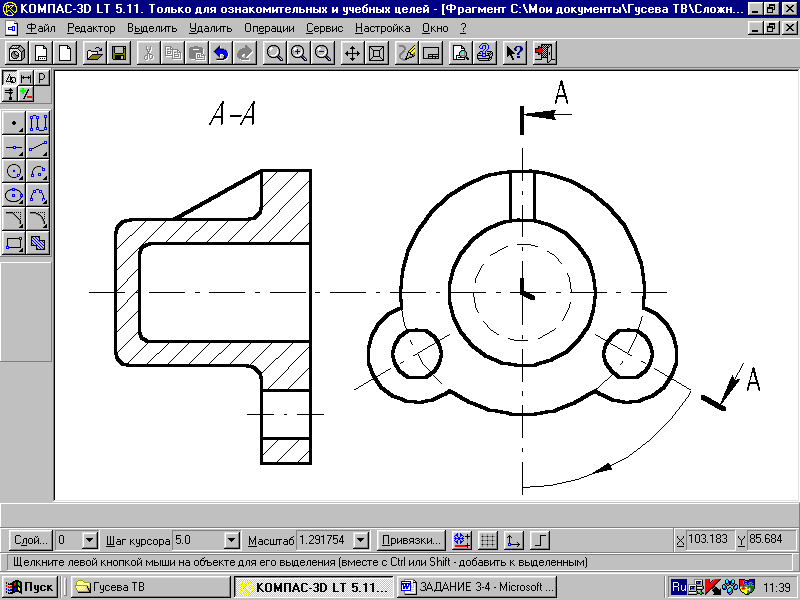Open the layer number dropdown

tap(89, 540)
